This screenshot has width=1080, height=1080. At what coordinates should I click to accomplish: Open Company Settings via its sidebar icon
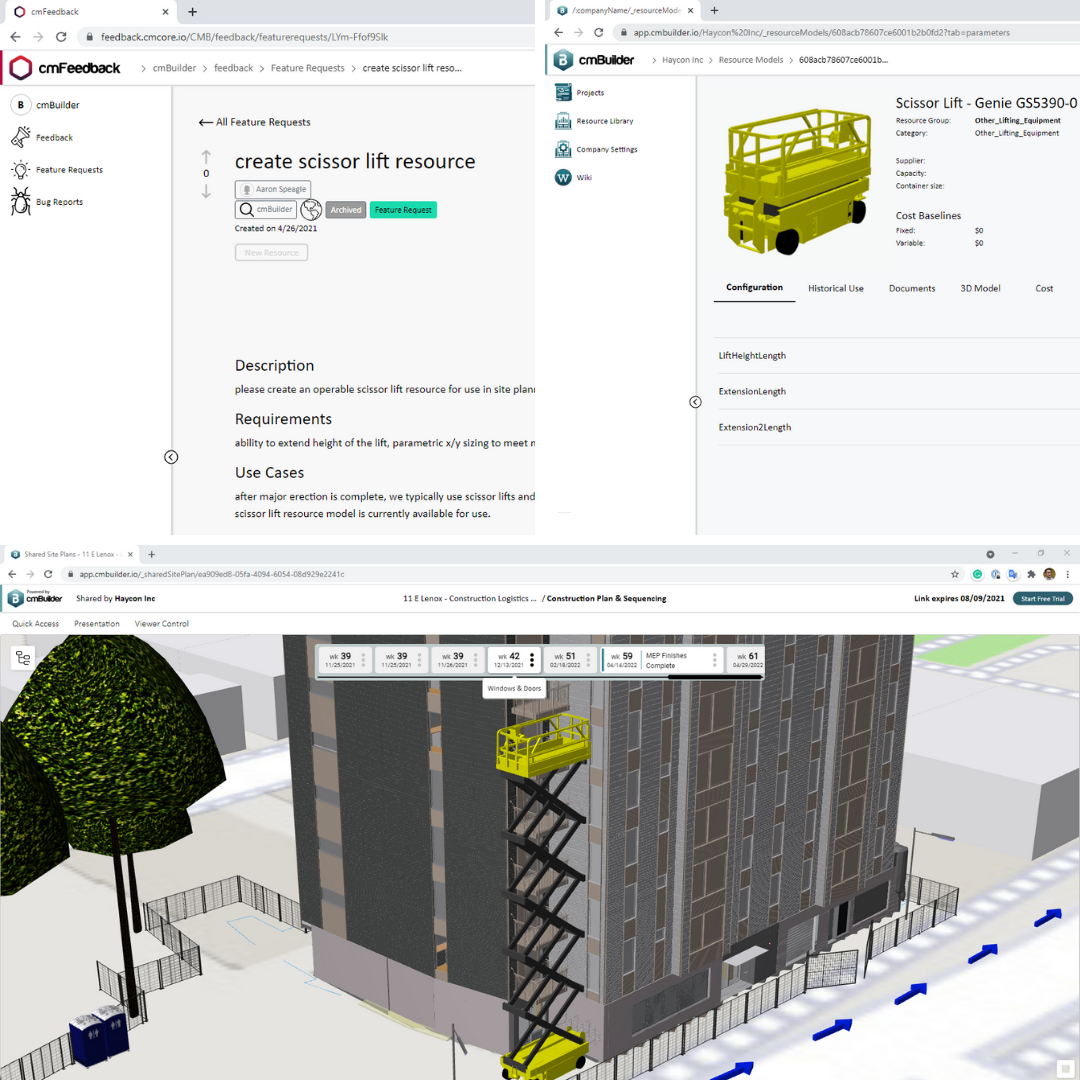(563, 149)
